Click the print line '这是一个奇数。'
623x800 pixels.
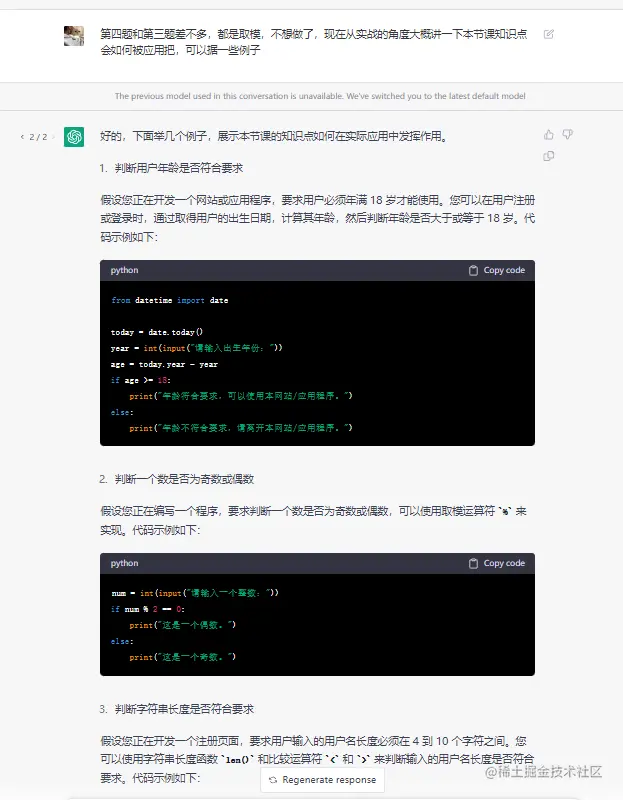[182, 657]
